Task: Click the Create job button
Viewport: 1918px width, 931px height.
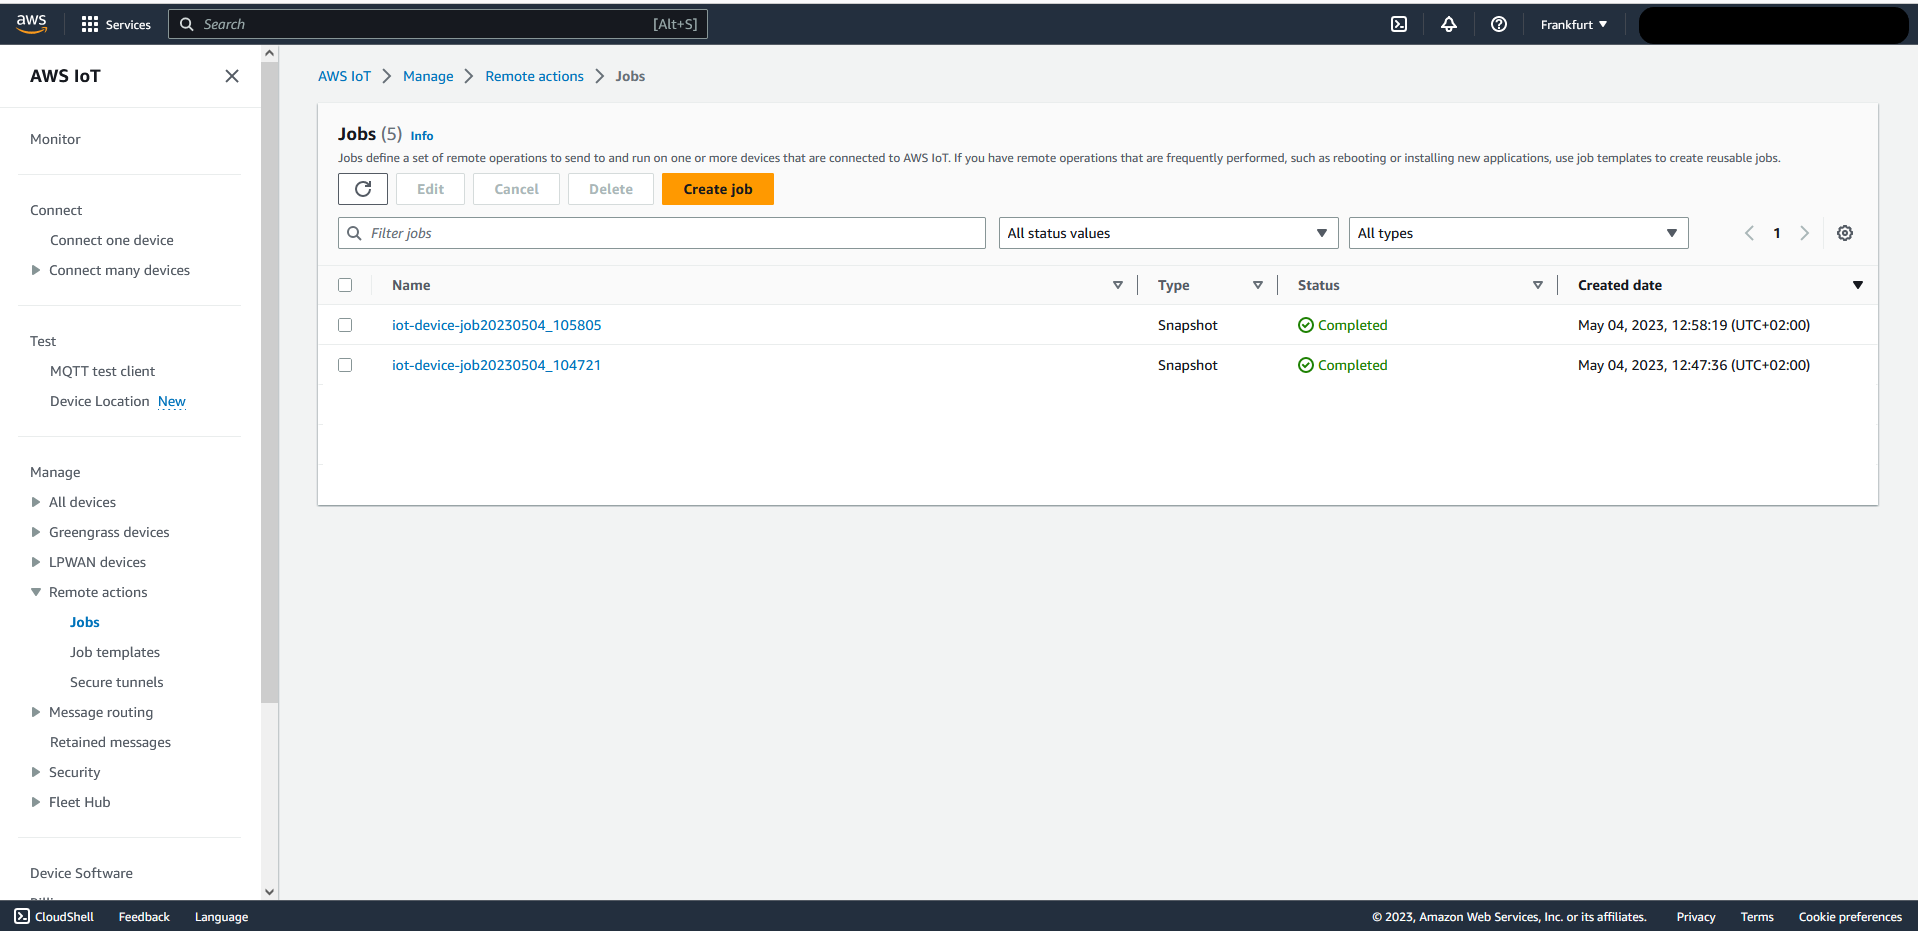Action: pos(718,189)
